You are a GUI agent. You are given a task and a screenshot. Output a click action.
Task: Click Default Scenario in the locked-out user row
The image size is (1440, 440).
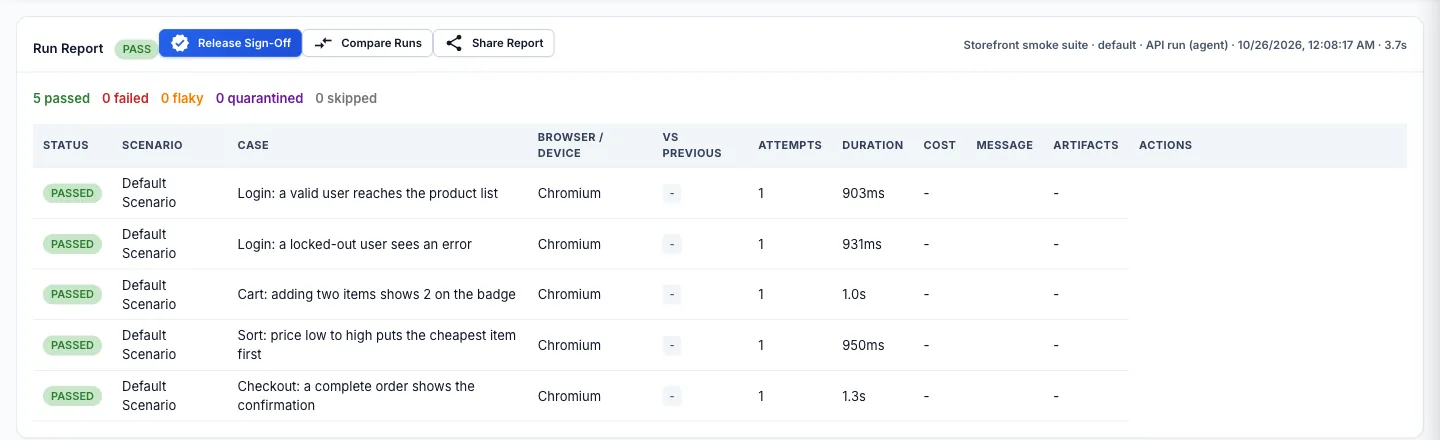[x=149, y=244]
